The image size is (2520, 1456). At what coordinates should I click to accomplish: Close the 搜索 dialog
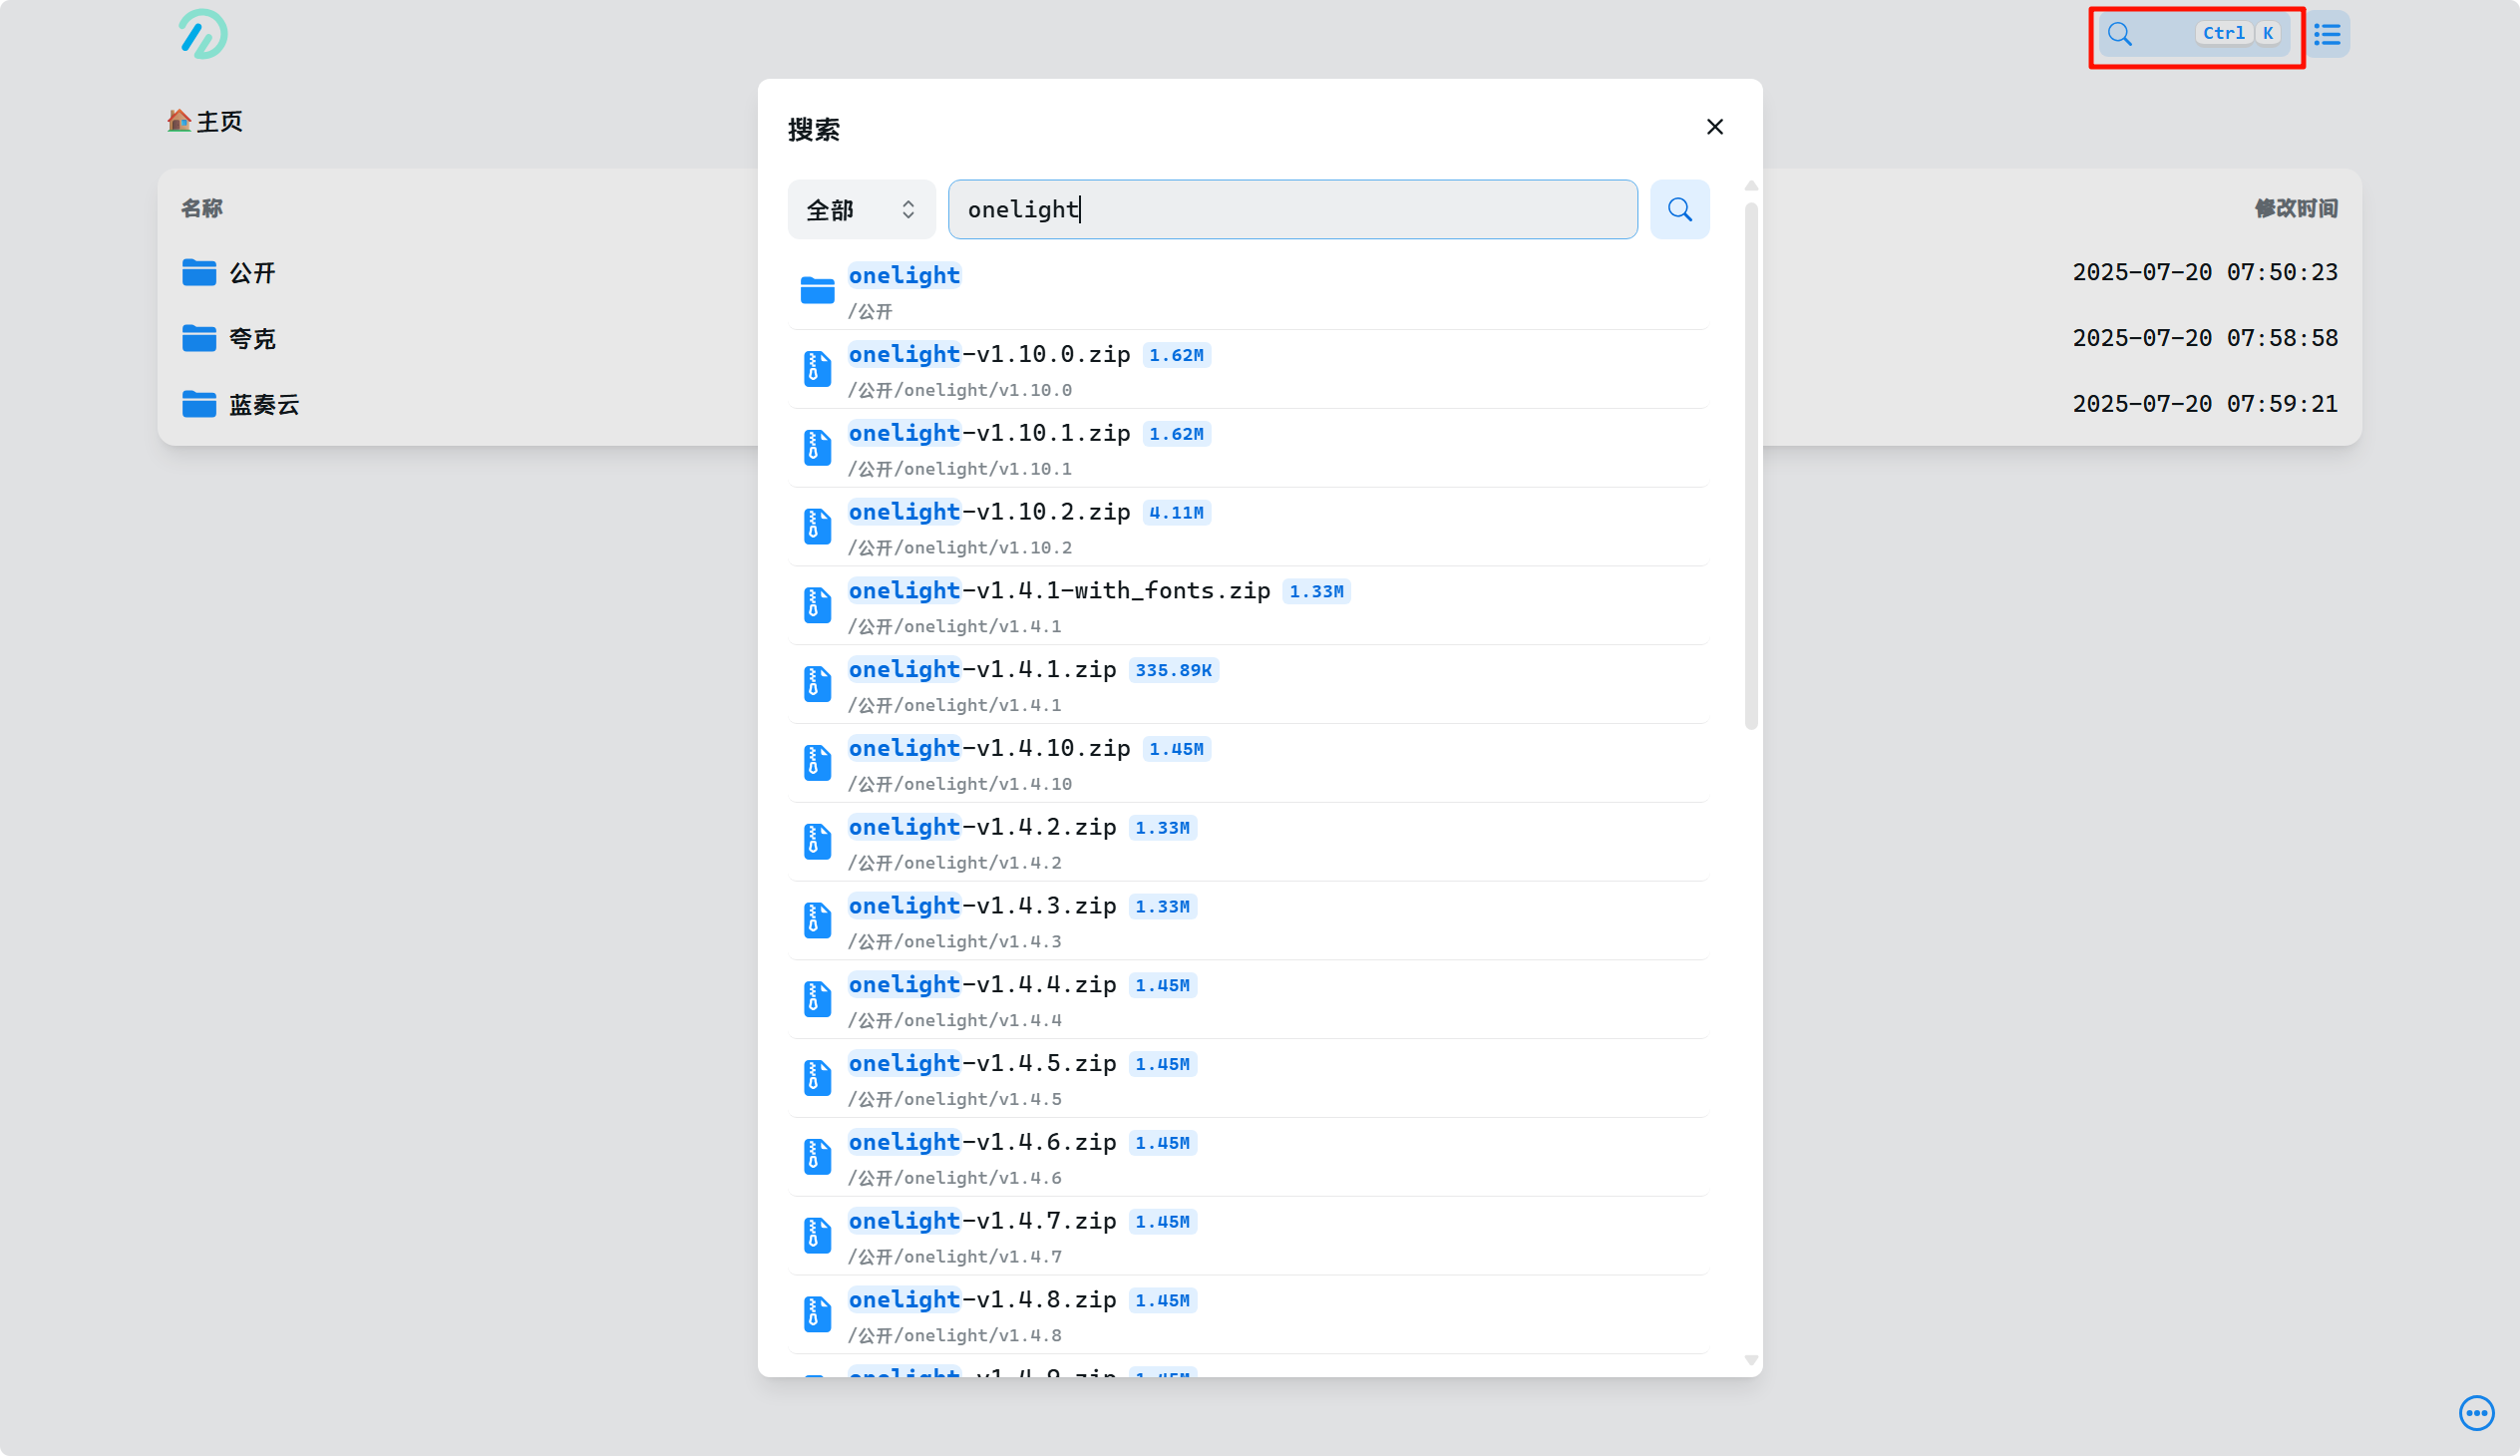point(1715,127)
